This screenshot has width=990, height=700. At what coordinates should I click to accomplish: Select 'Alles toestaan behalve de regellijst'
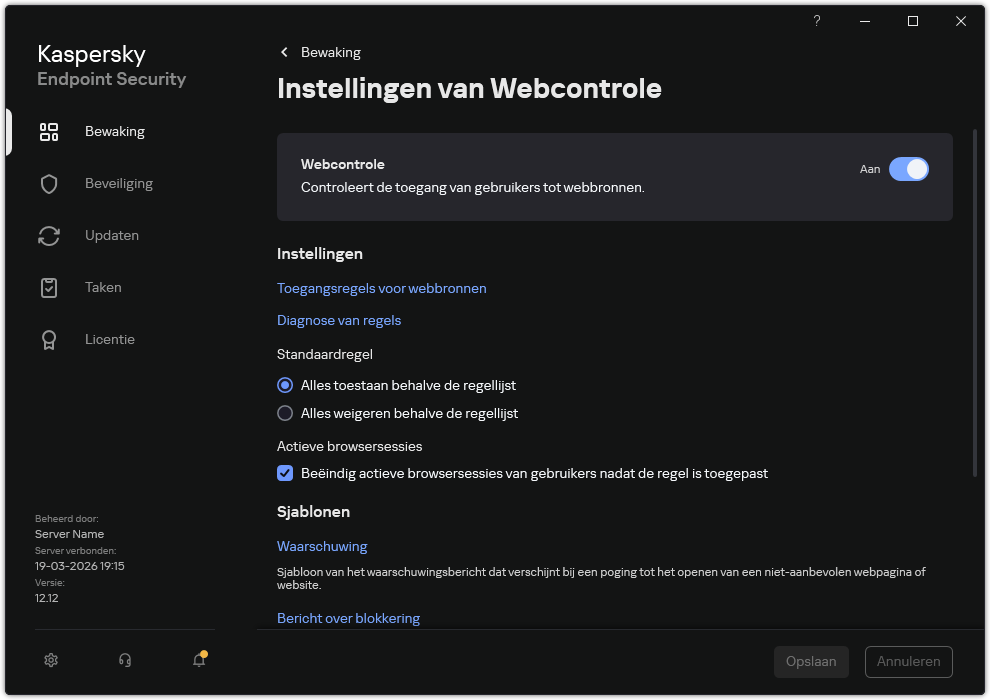pos(285,385)
